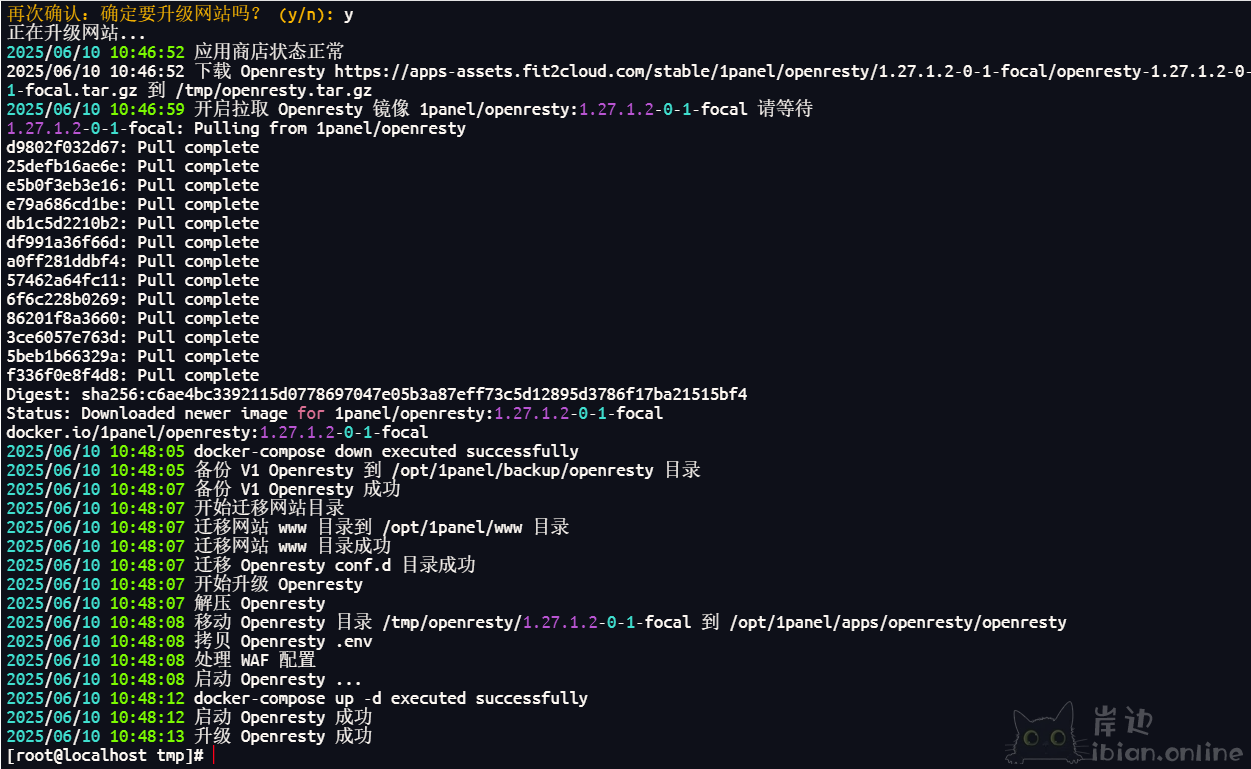This screenshot has height=769, width=1251.
Task: Place cursor at the root@localhost tmp prompt
Action: [105, 756]
